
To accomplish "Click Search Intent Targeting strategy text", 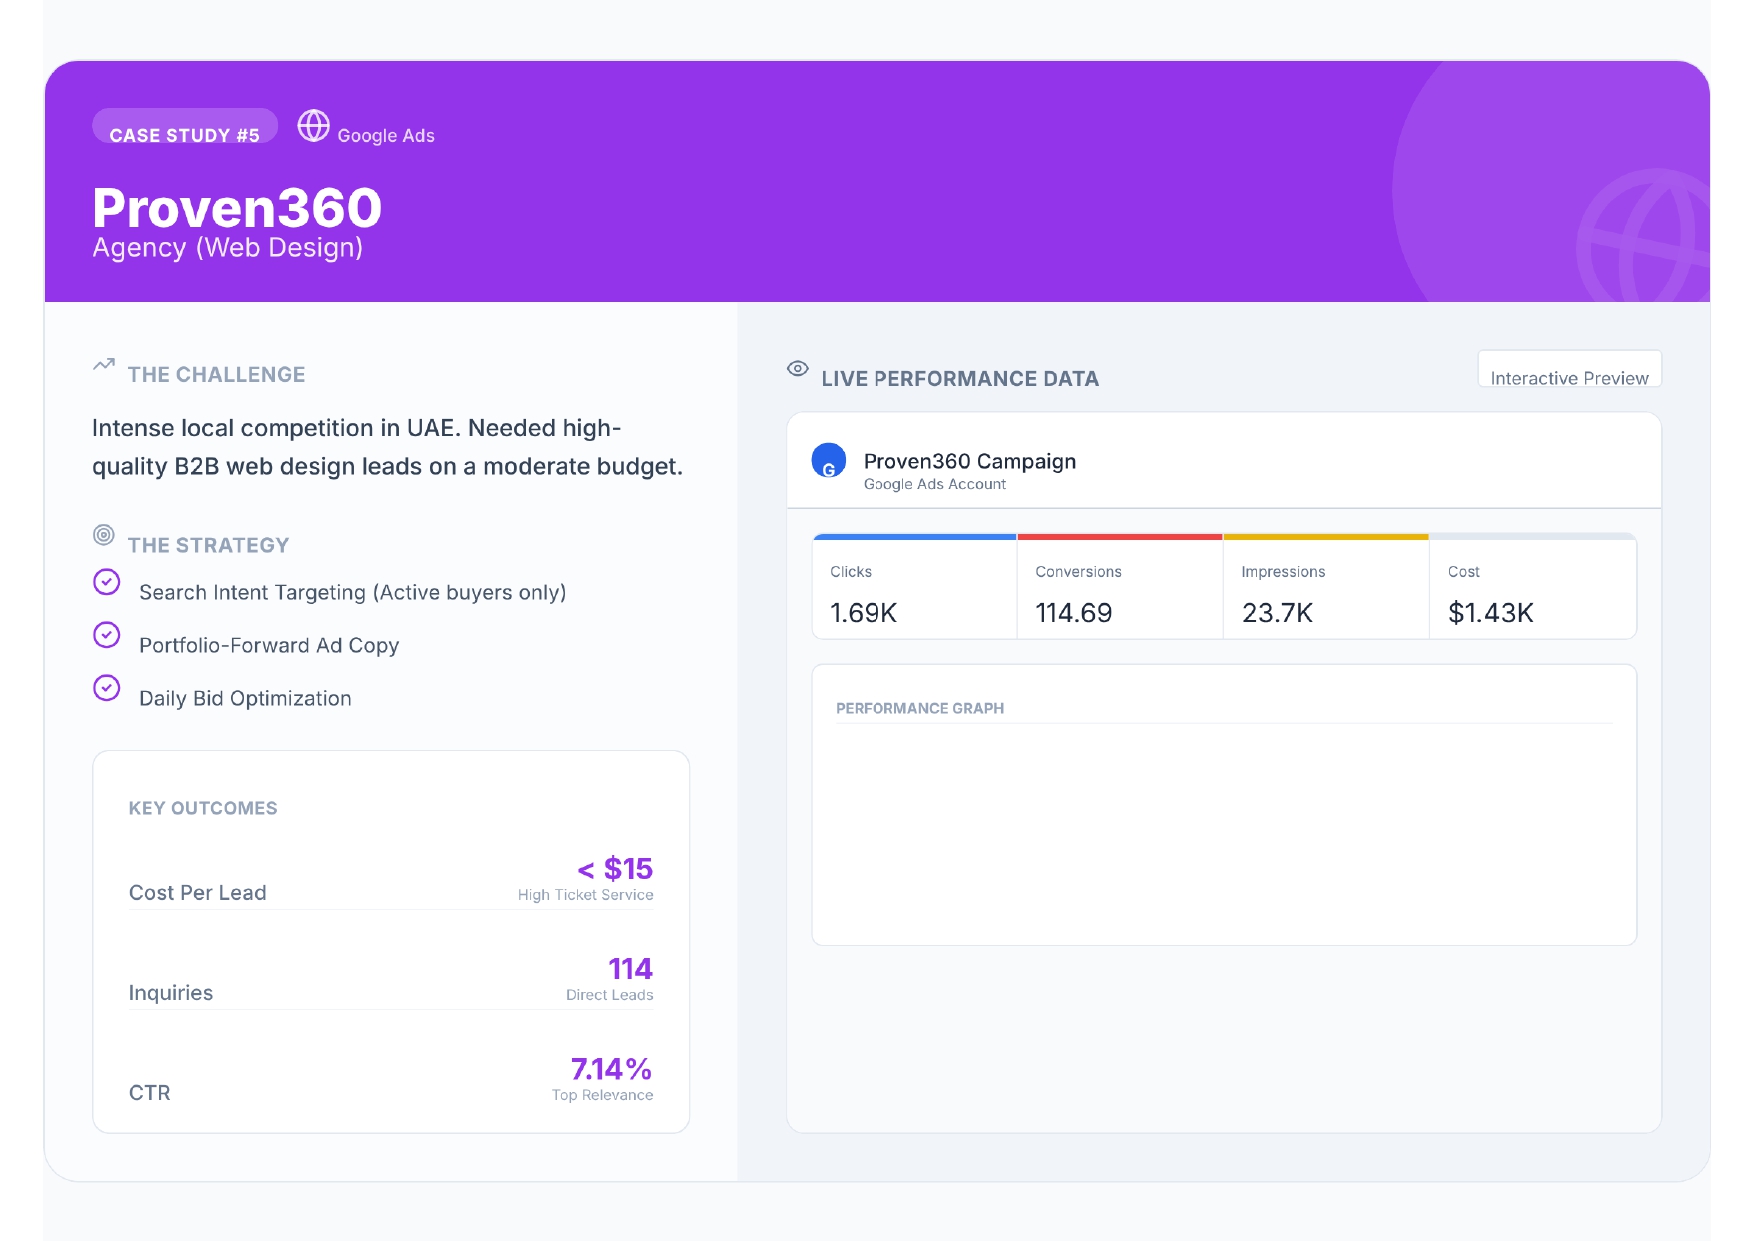I will click(x=353, y=593).
